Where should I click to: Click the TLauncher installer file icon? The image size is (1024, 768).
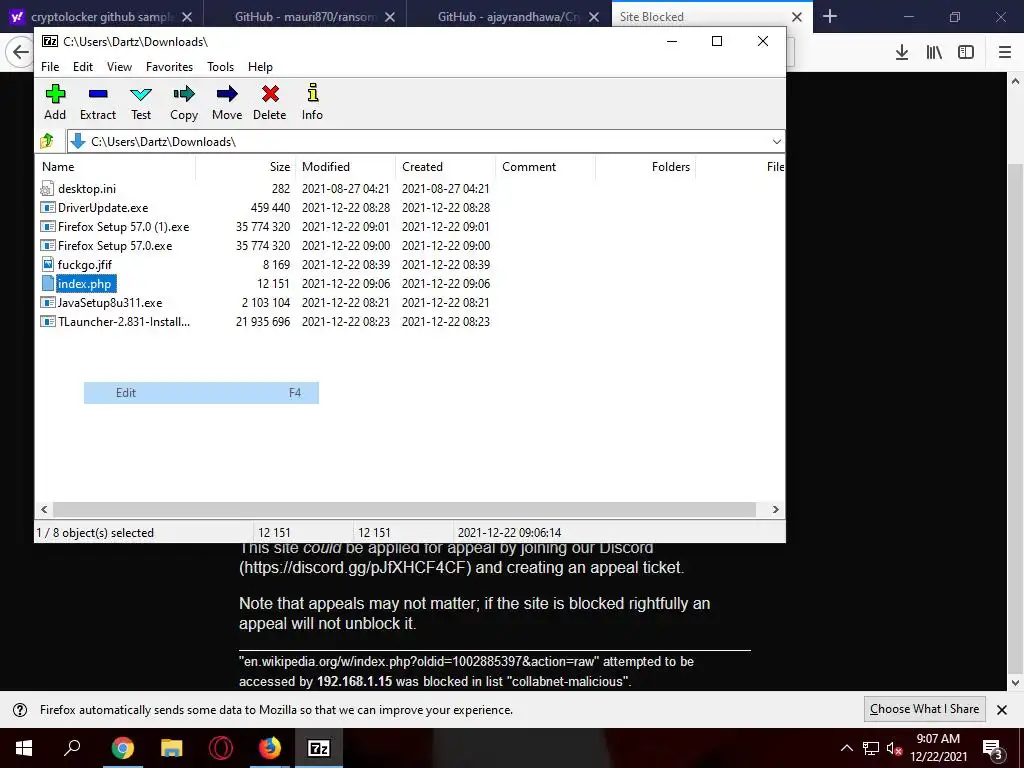(47, 321)
